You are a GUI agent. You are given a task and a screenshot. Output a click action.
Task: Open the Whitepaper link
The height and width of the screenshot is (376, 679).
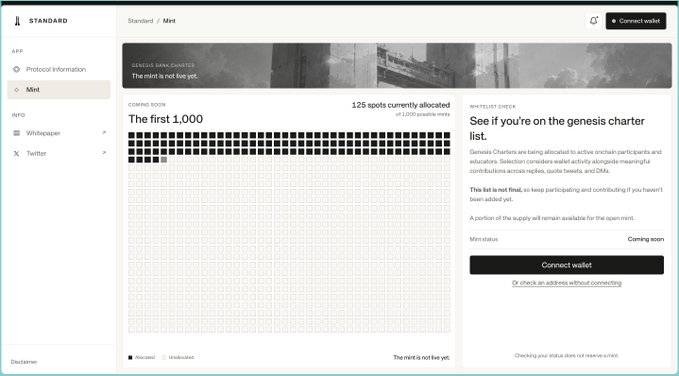(59, 133)
